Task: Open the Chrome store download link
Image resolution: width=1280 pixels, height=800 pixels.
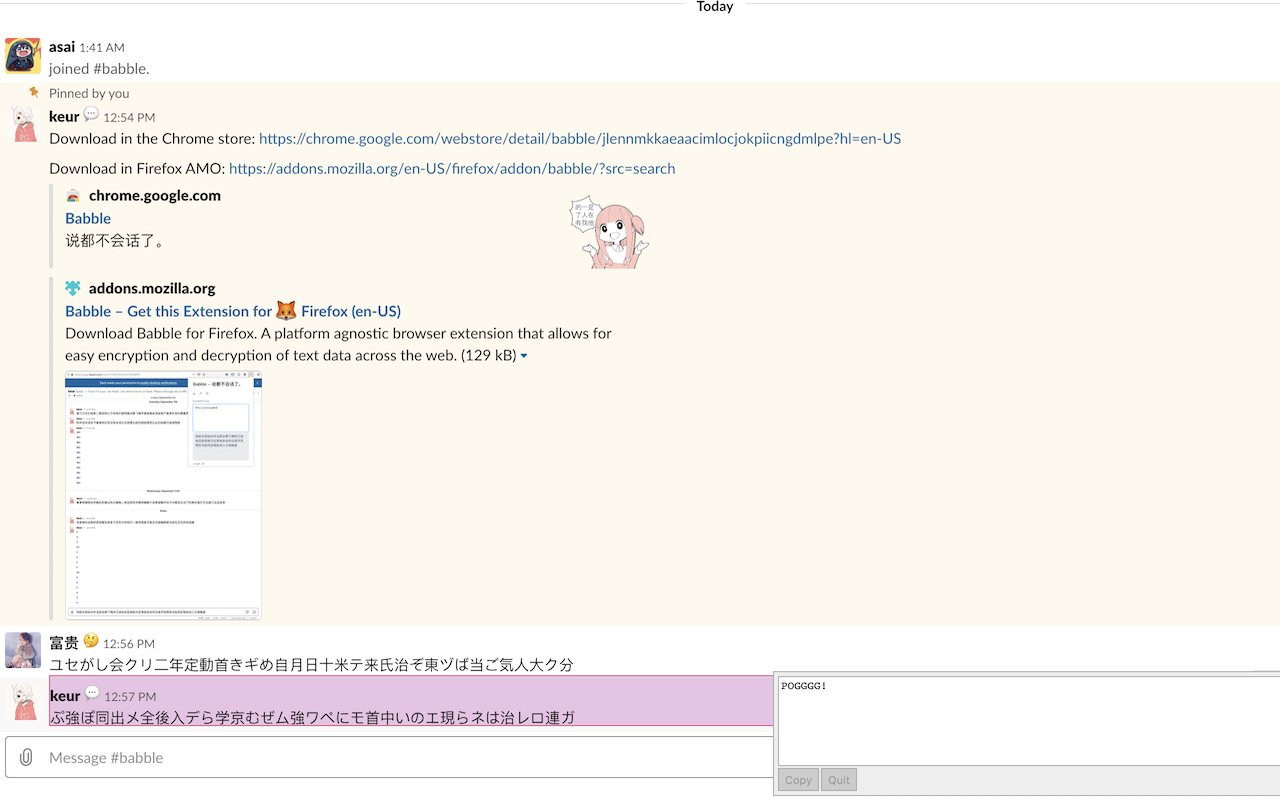Action: [x=578, y=138]
